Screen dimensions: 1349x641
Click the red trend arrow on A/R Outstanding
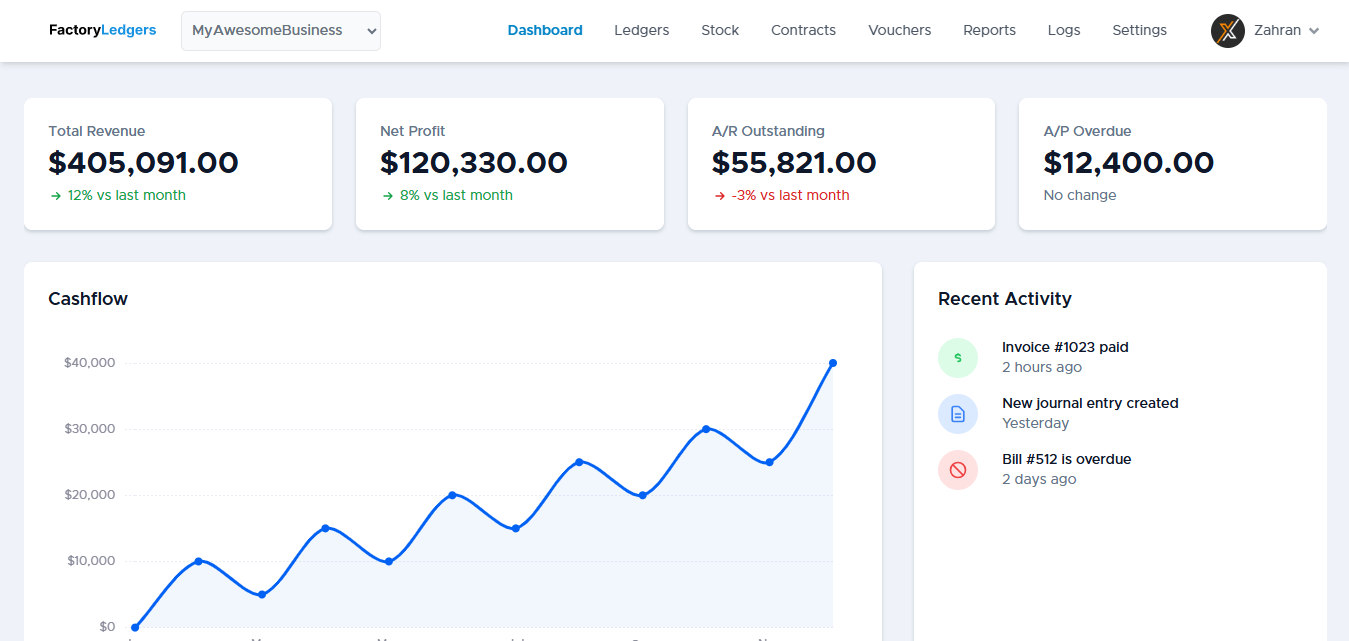(x=721, y=195)
